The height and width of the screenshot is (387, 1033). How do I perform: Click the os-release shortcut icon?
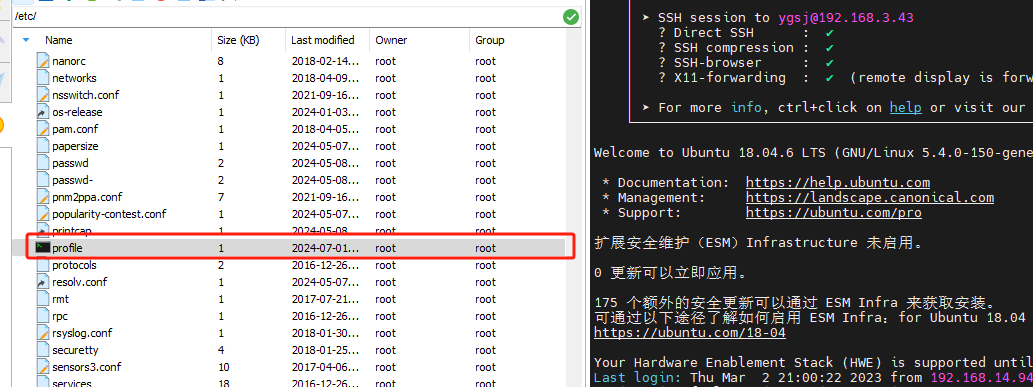[43, 112]
